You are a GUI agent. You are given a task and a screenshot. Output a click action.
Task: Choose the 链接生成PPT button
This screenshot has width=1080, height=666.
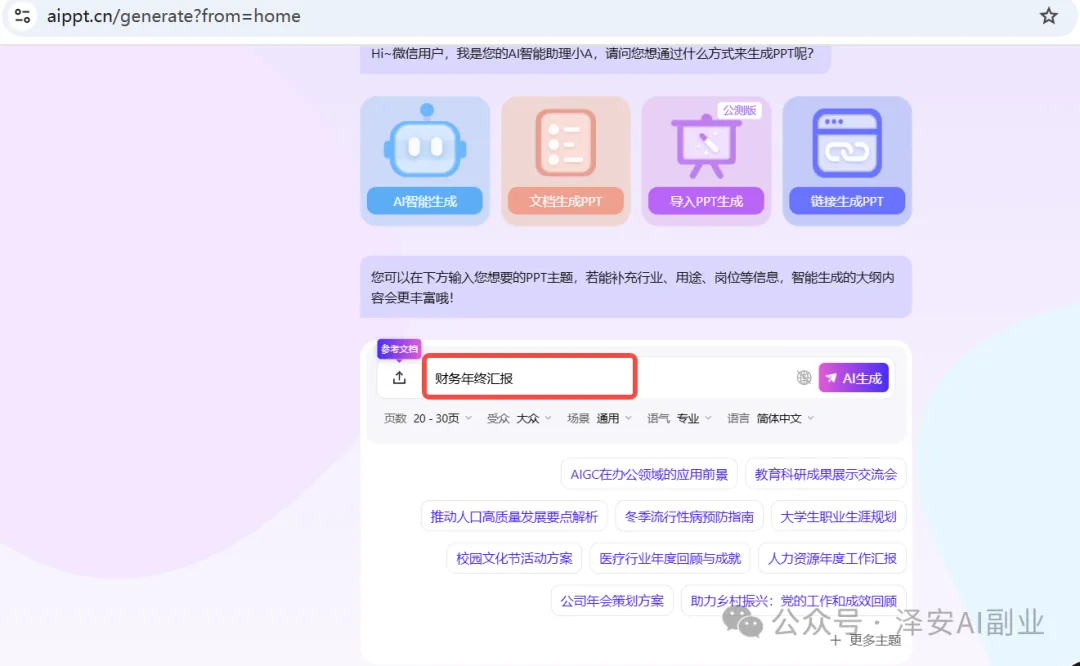pos(847,201)
